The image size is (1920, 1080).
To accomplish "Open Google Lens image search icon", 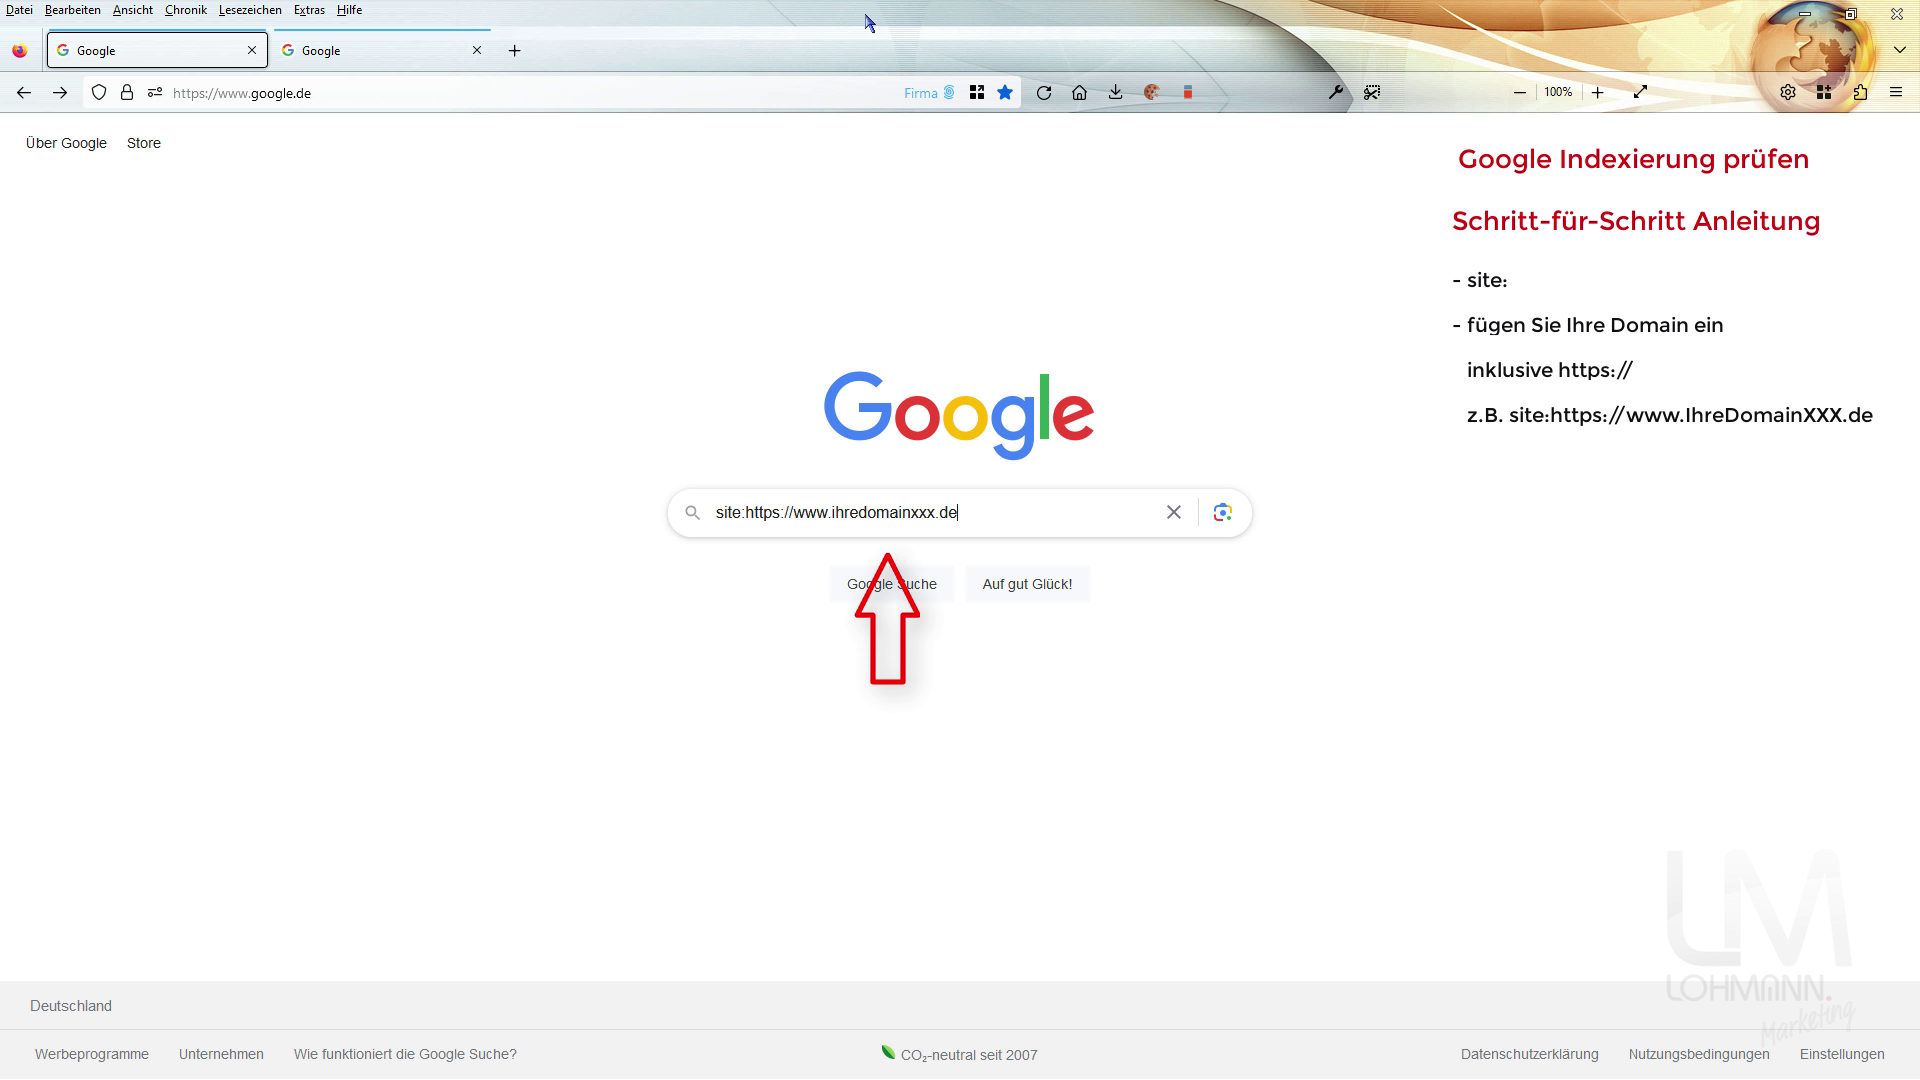I will 1222,513.
